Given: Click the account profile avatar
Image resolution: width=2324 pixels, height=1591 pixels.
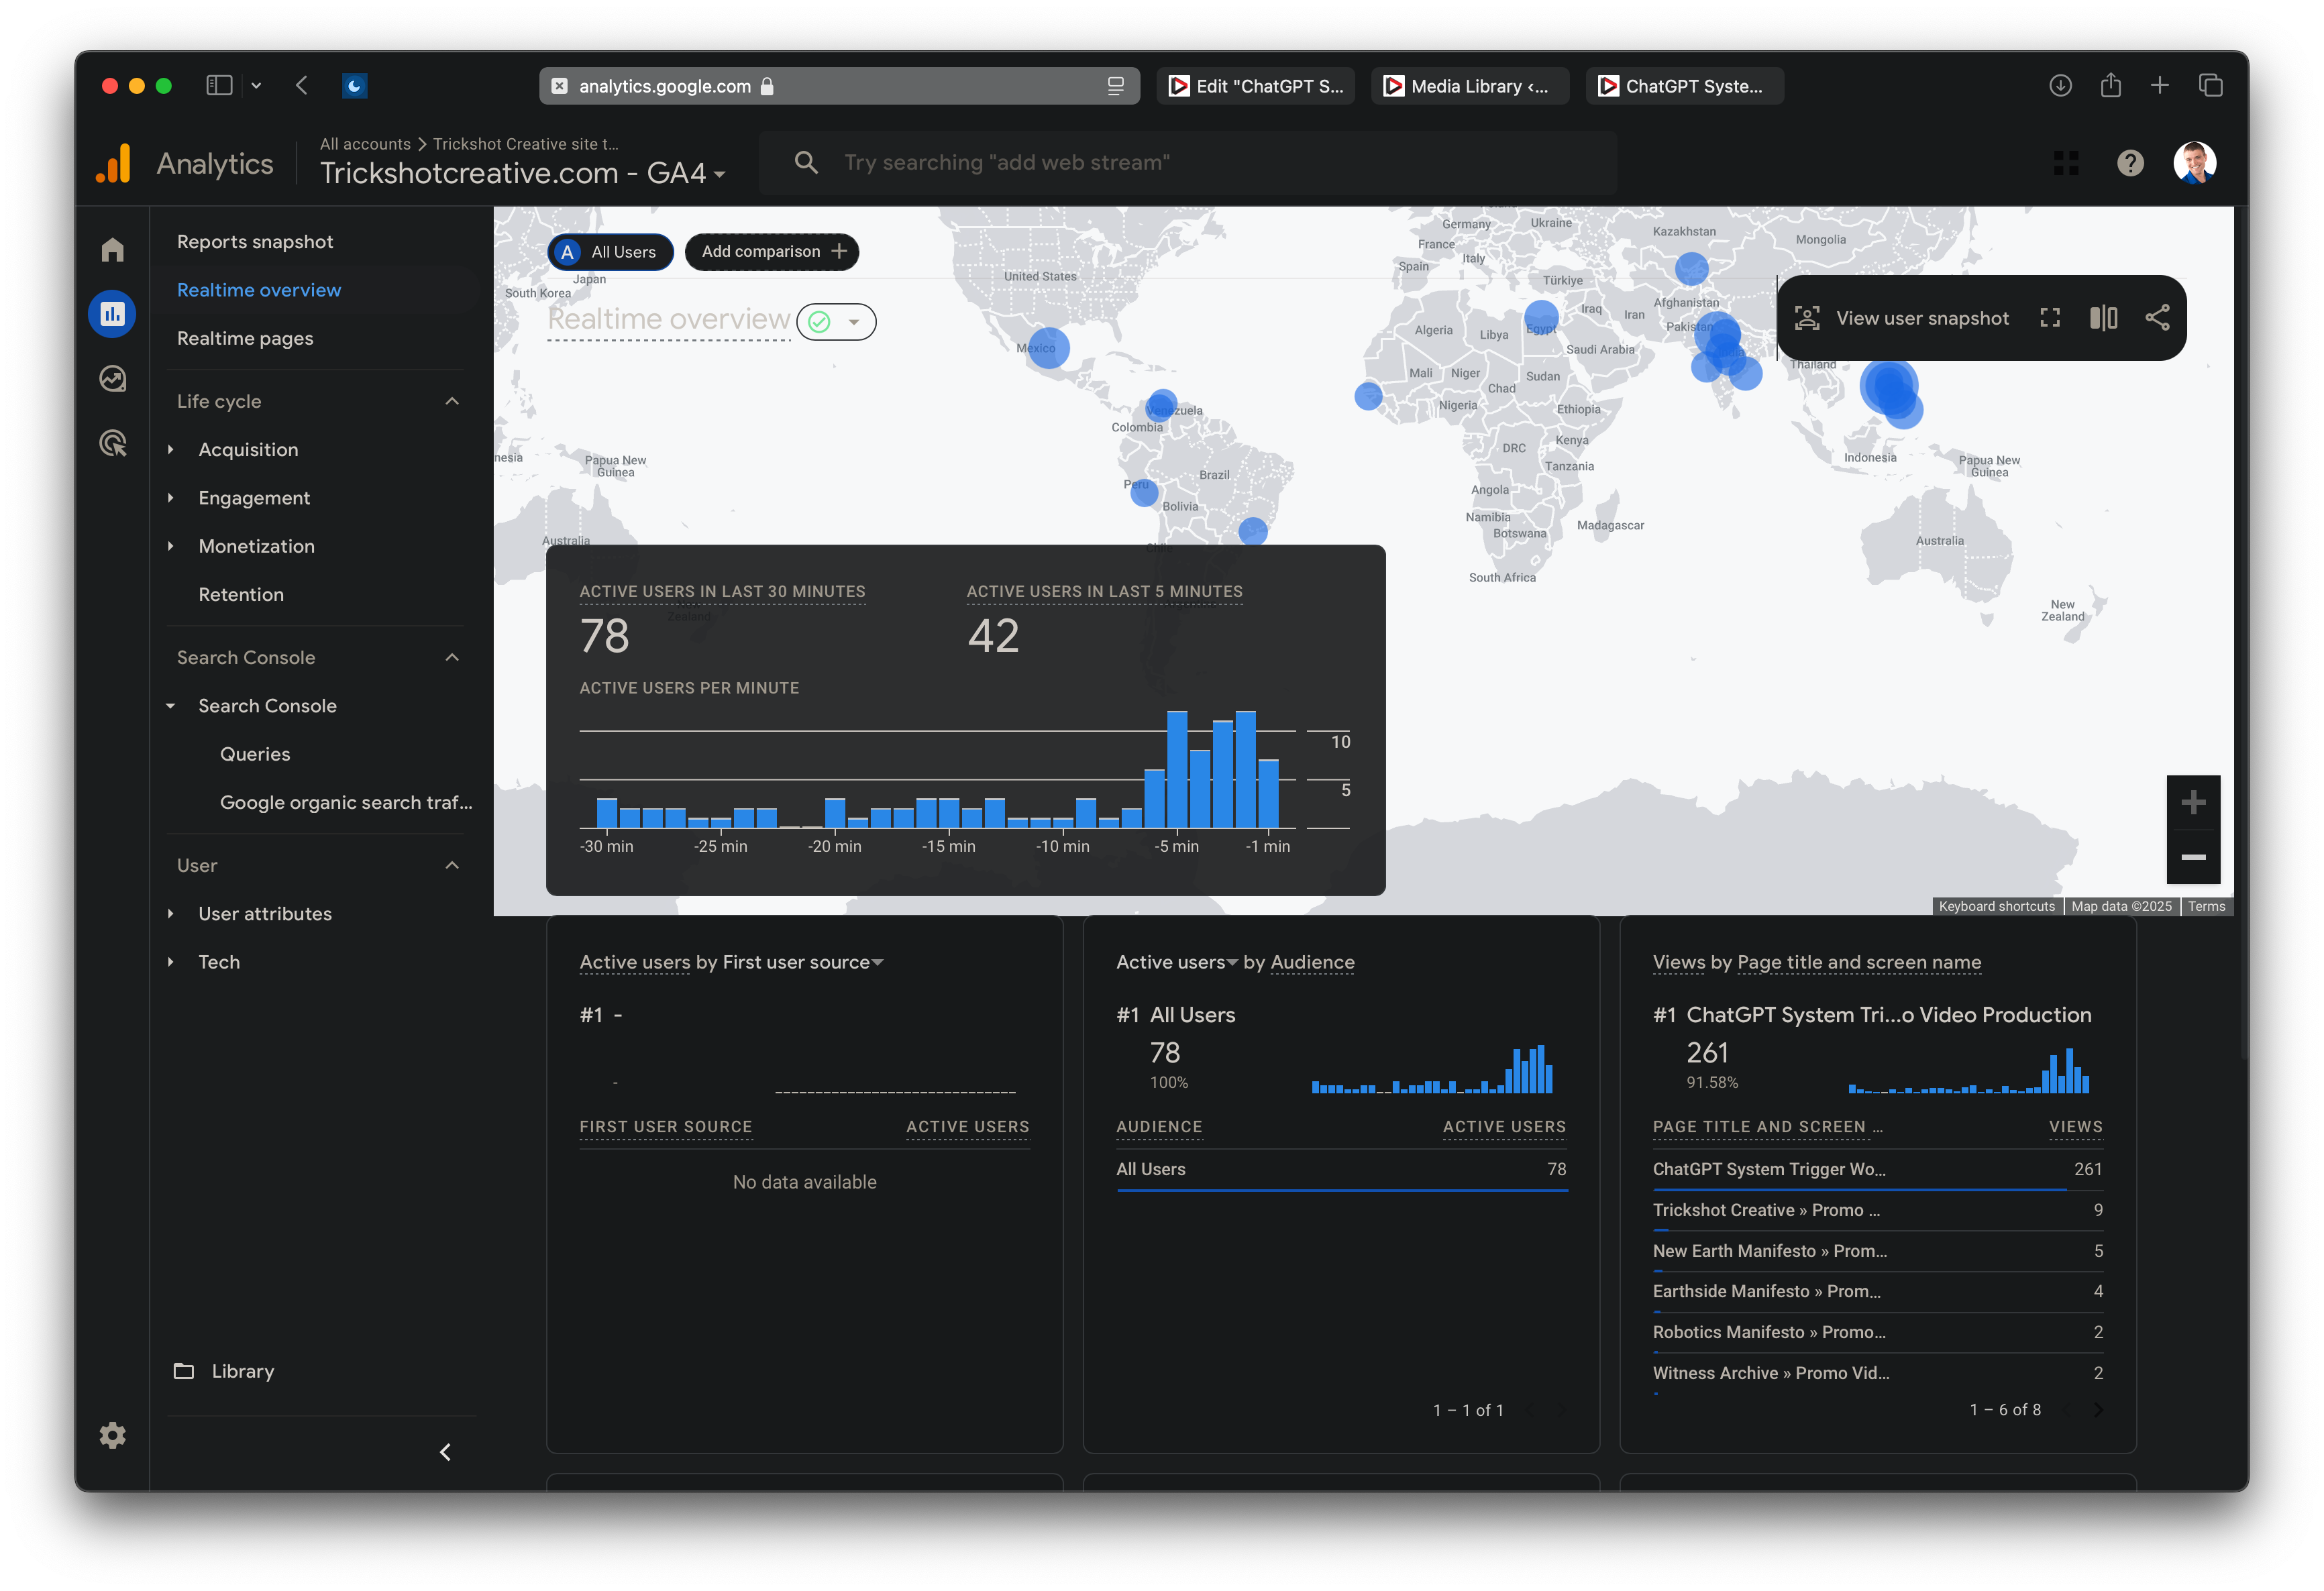Looking at the screenshot, I should pos(2195,163).
